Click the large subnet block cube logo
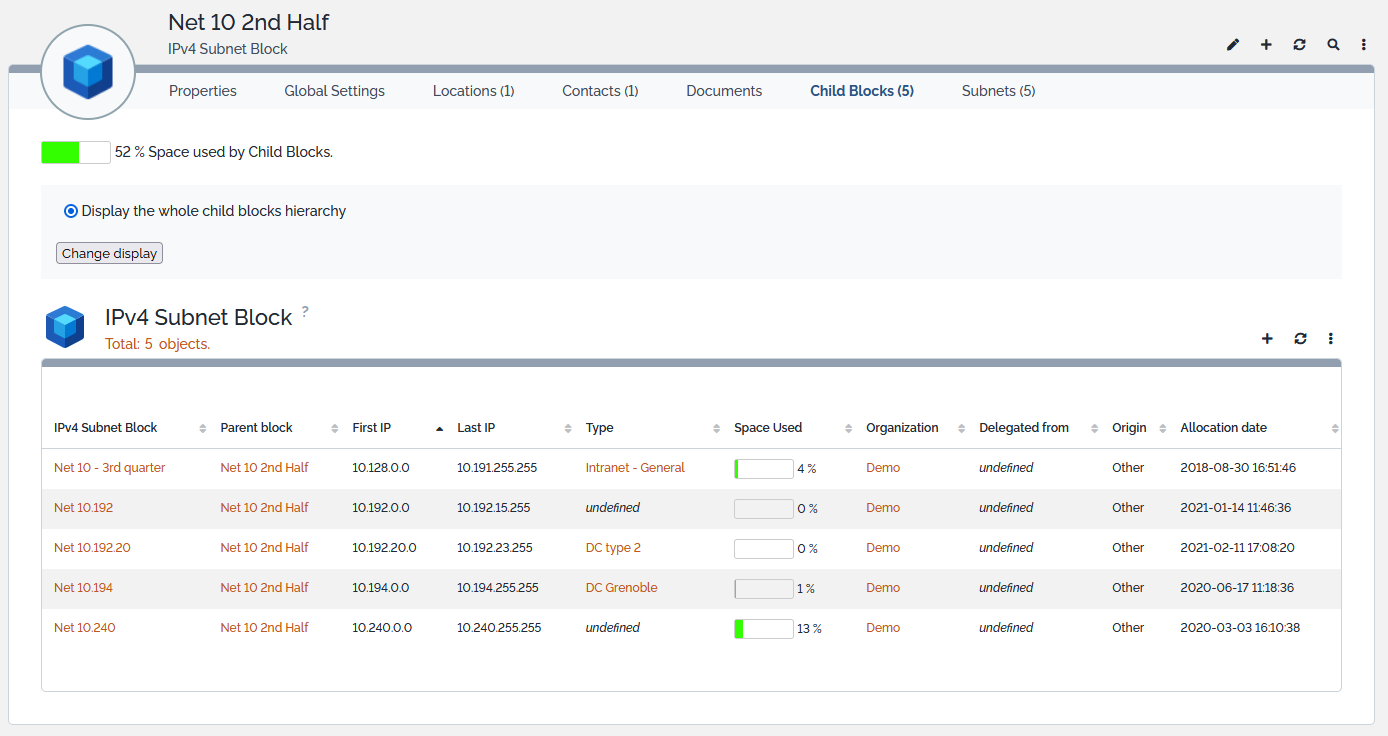 [88, 72]
